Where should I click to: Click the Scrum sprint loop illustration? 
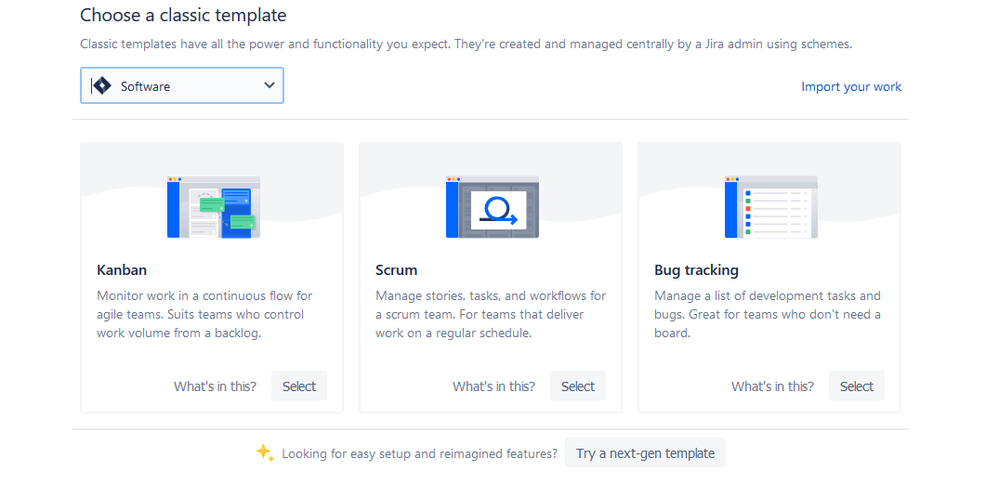(492, 207)
